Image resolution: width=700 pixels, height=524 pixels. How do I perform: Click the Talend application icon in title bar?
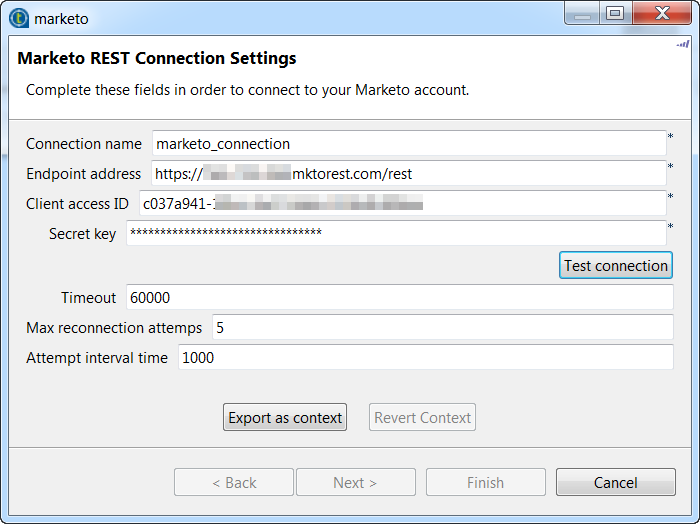(x=18, y=18)
